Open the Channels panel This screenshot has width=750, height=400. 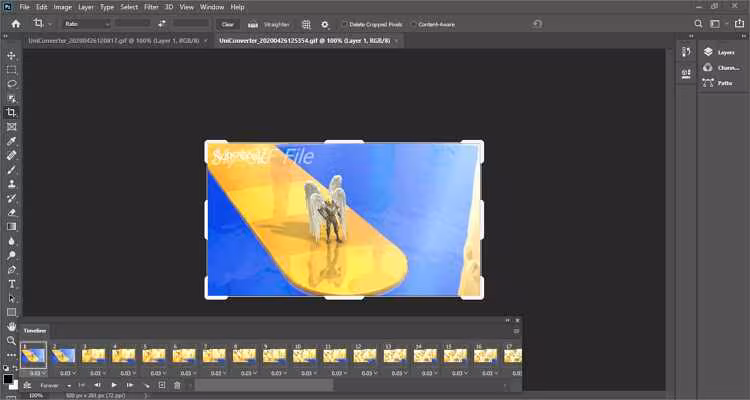pos(721,68)
